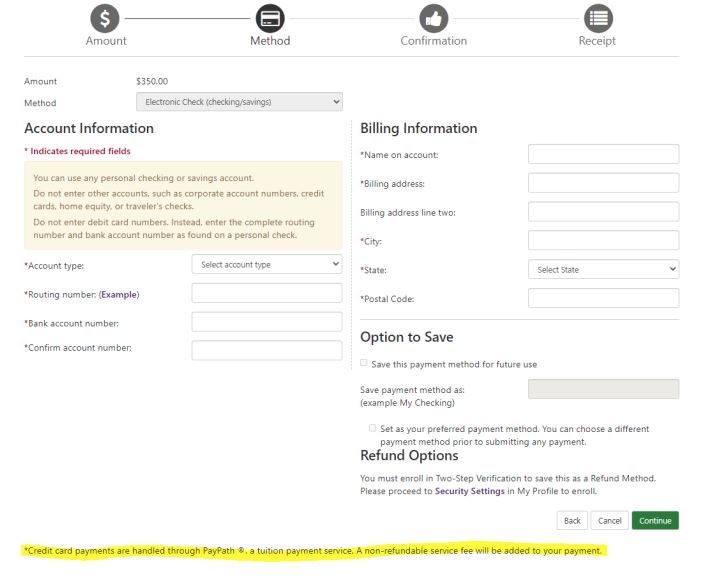Click the green Continue button

point(655,521)
